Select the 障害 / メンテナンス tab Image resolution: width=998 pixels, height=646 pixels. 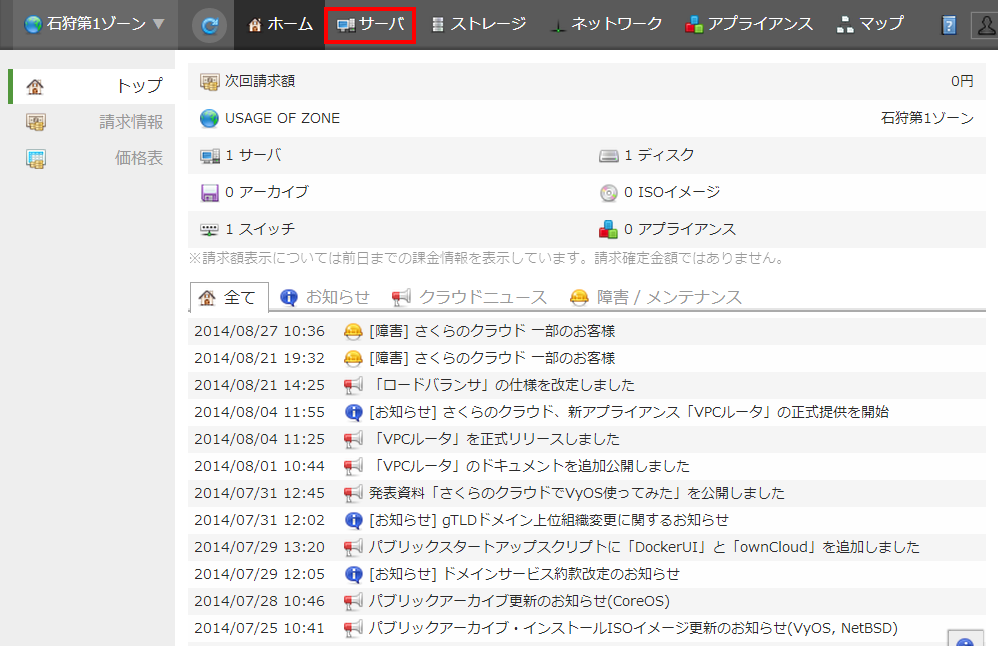click(x=656, y=297)
